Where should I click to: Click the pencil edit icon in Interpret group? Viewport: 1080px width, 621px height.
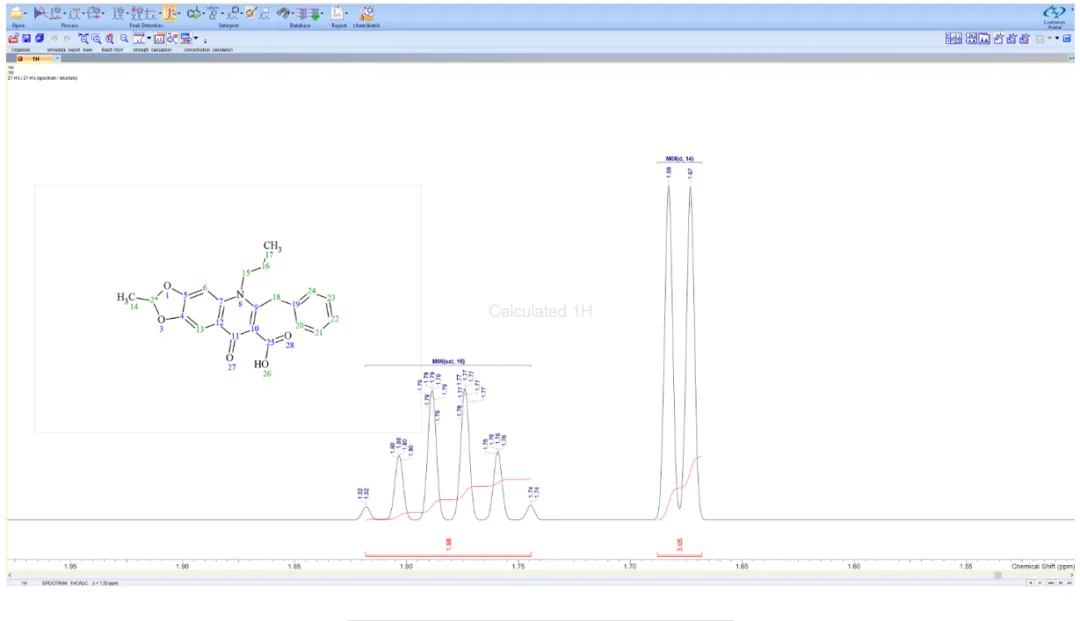click(251, 13)
